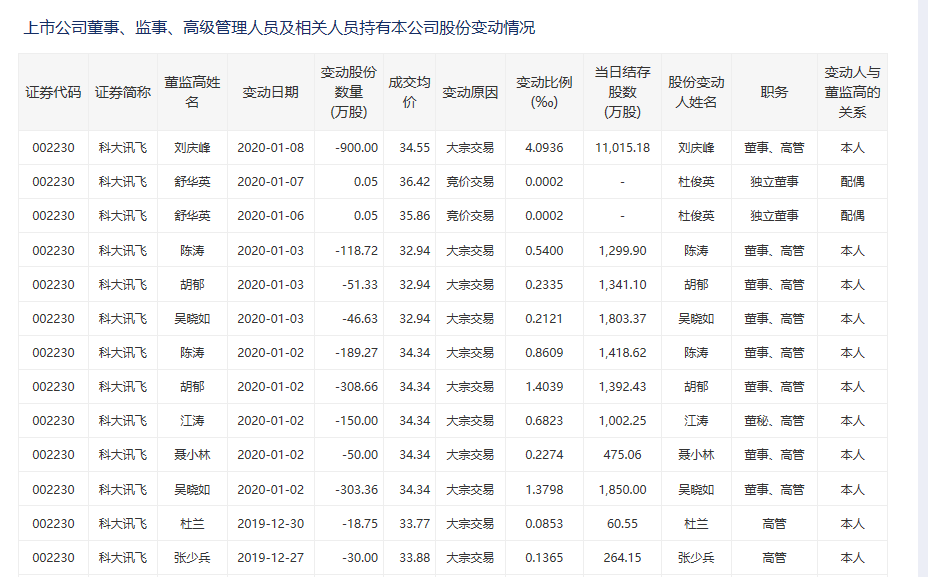The height and width of the screenshot is (577, 928).
Task: Click the 0.0853 change ratio cell
Action: 544,524
